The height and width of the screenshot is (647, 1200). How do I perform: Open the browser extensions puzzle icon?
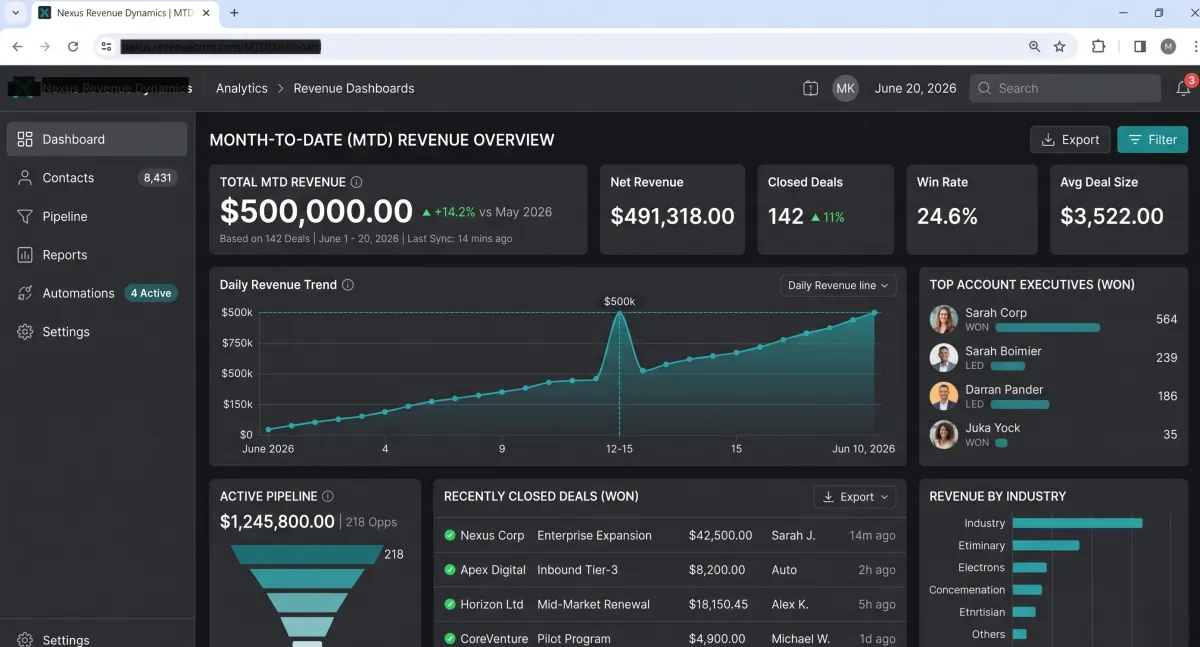tap(1098, 46)
